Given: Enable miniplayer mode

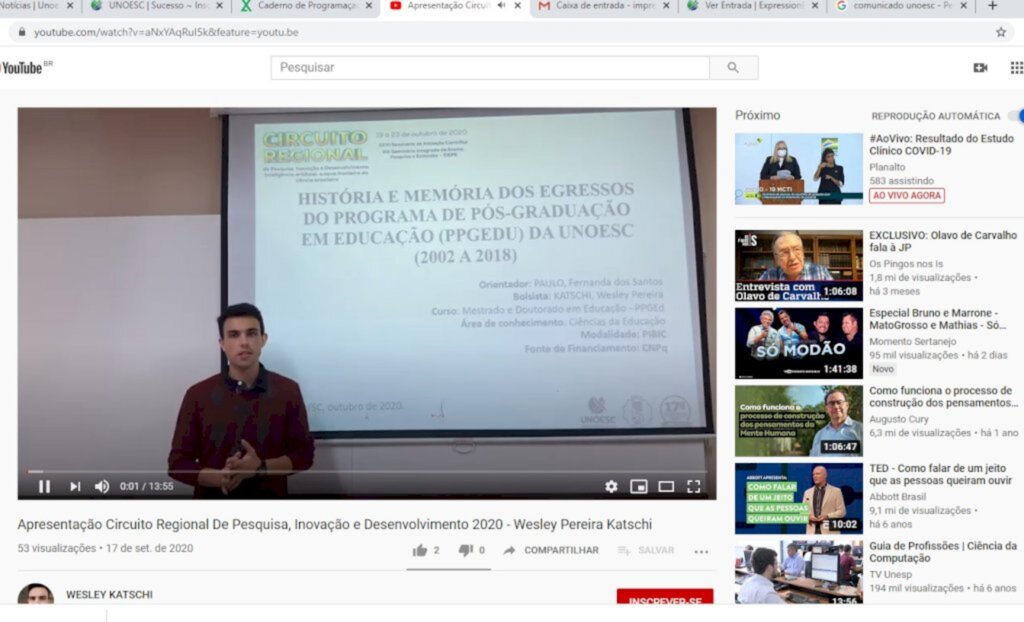Looking at the screenshot, I should pyautogui.click(x=639, y=486).
